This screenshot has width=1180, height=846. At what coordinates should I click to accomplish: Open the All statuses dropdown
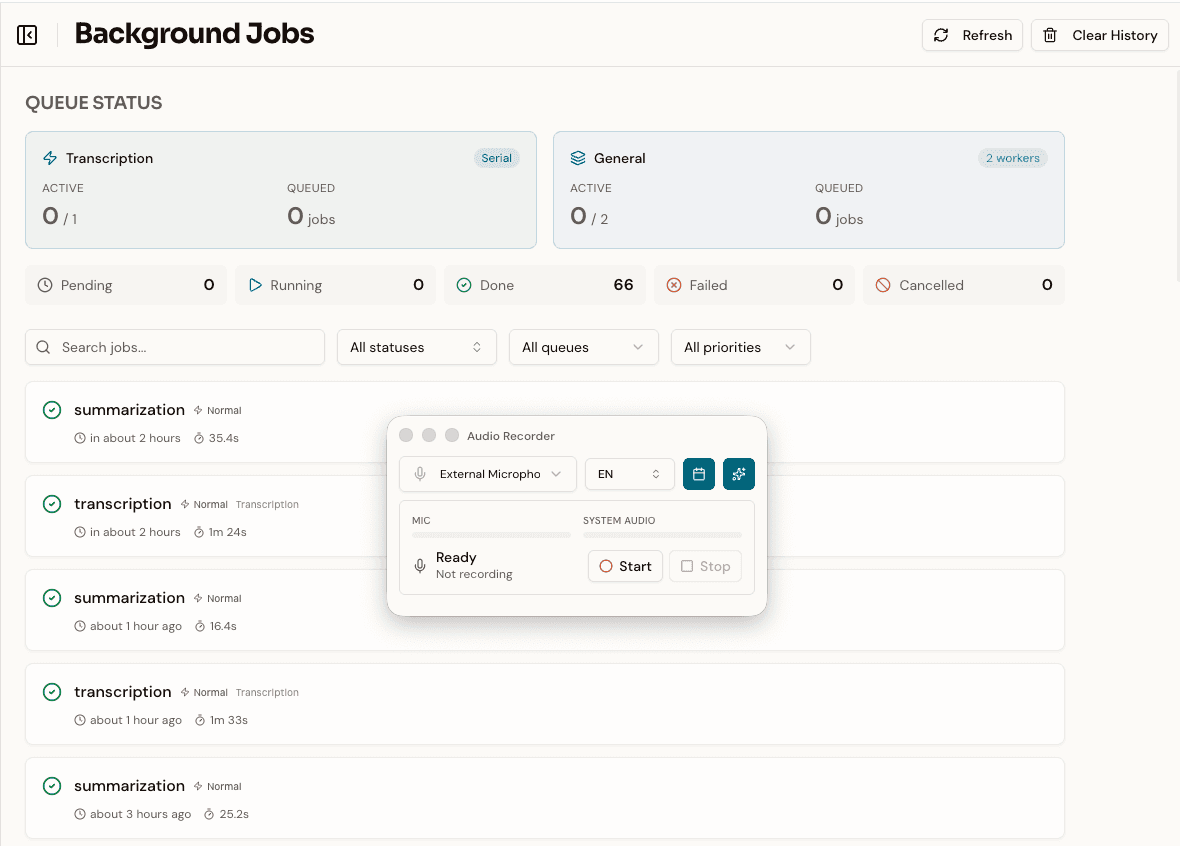click(416, 347)
